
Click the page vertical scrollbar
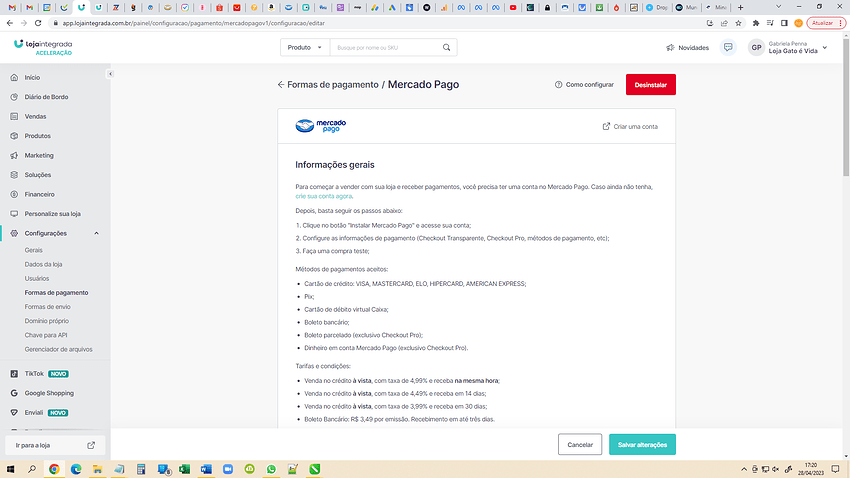tap(846, 108)
